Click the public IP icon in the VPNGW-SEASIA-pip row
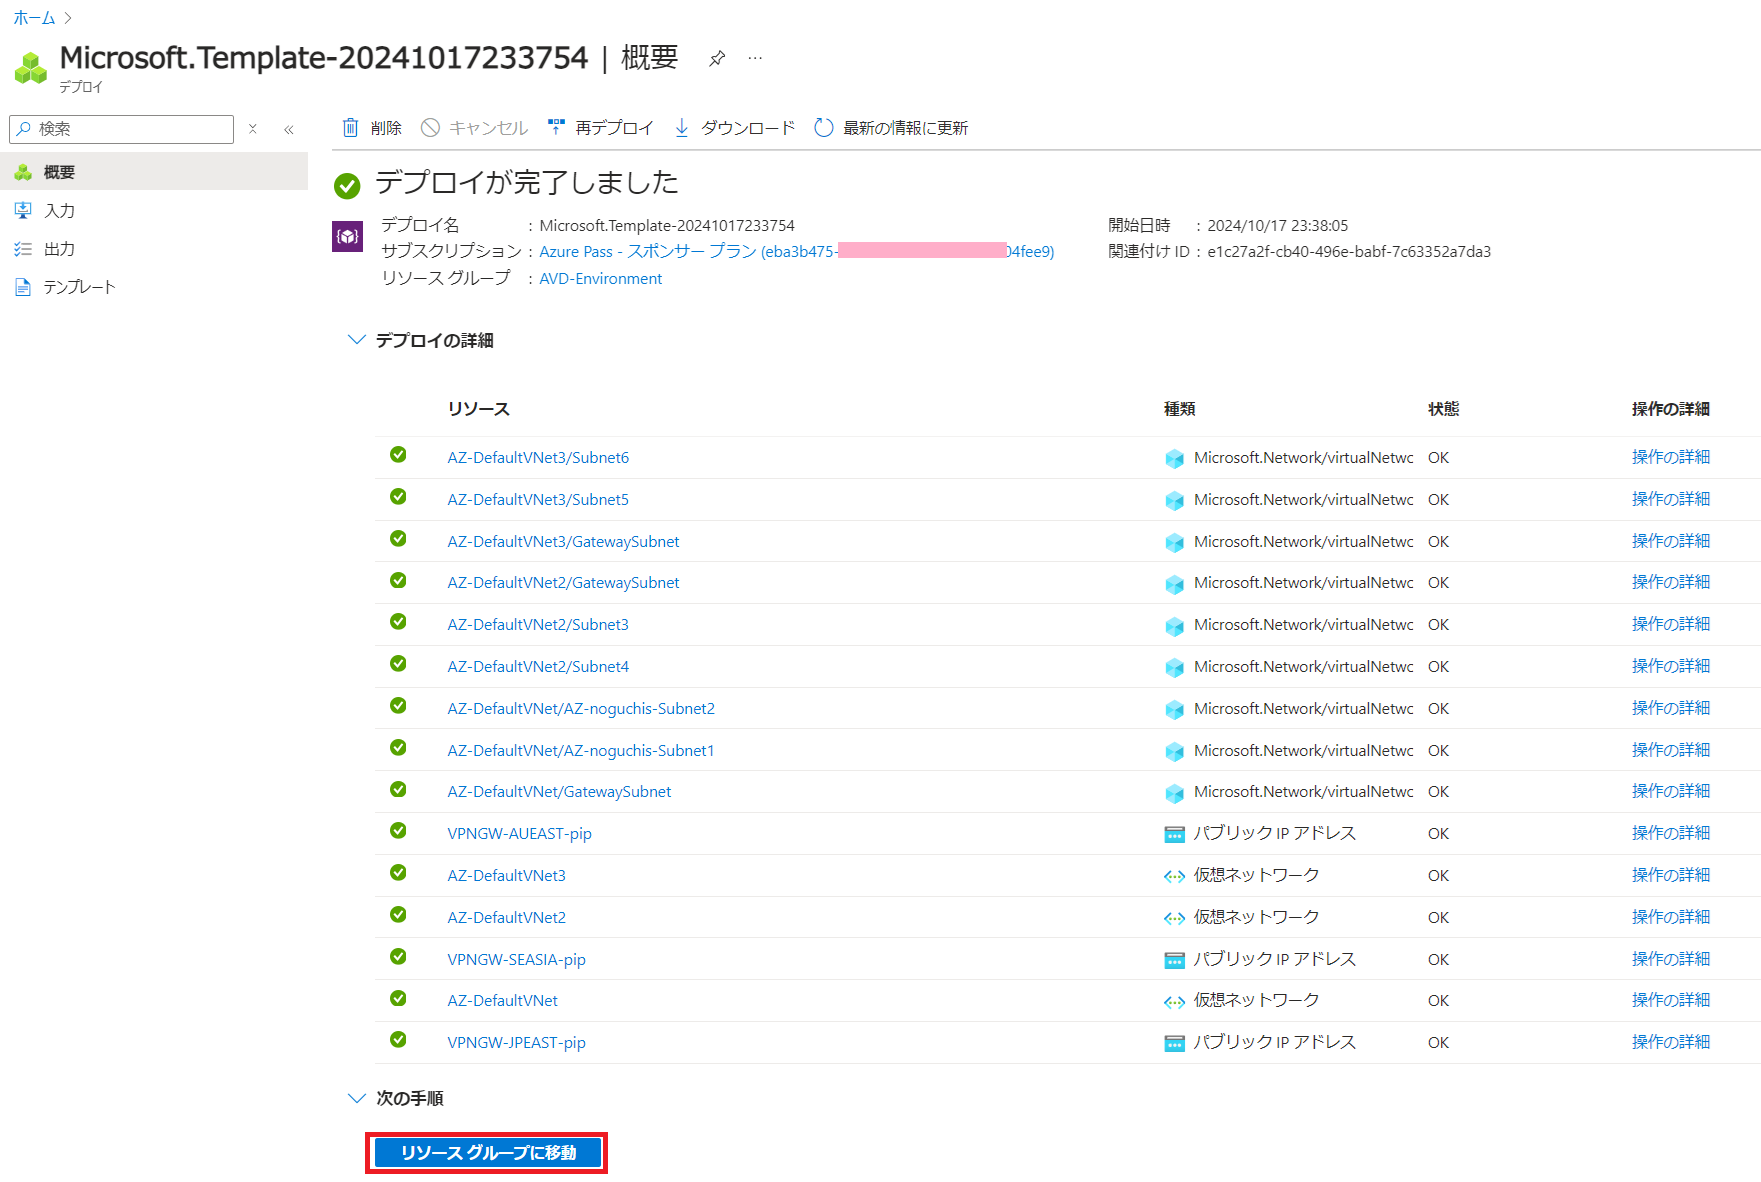The height and width of the screenshot is (1182, 1761). point(1175,960)
